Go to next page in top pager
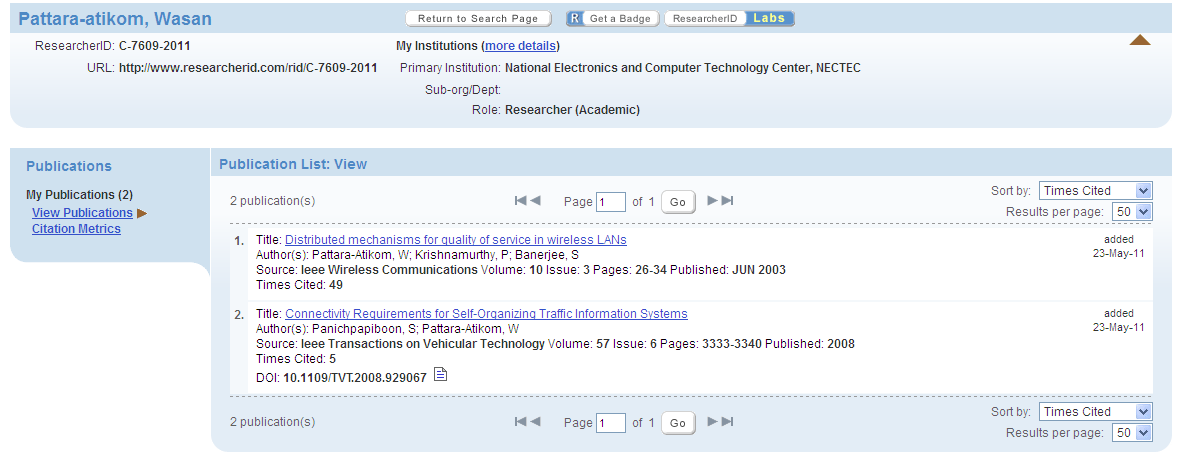Image resolution: width=1180 pixels, height=462 pixels. (713, 200)
